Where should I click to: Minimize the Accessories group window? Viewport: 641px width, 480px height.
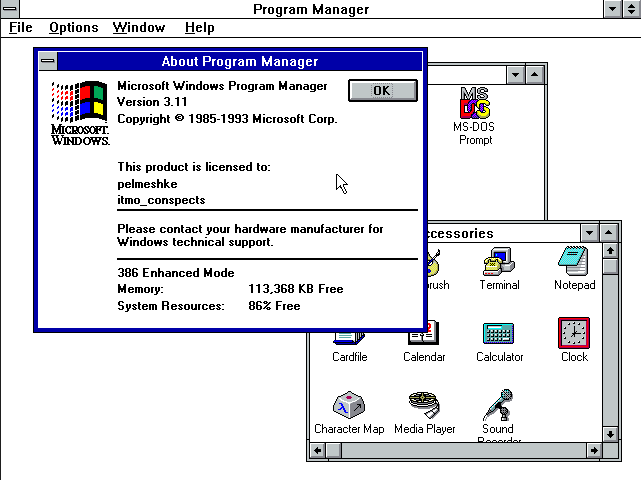589,233
